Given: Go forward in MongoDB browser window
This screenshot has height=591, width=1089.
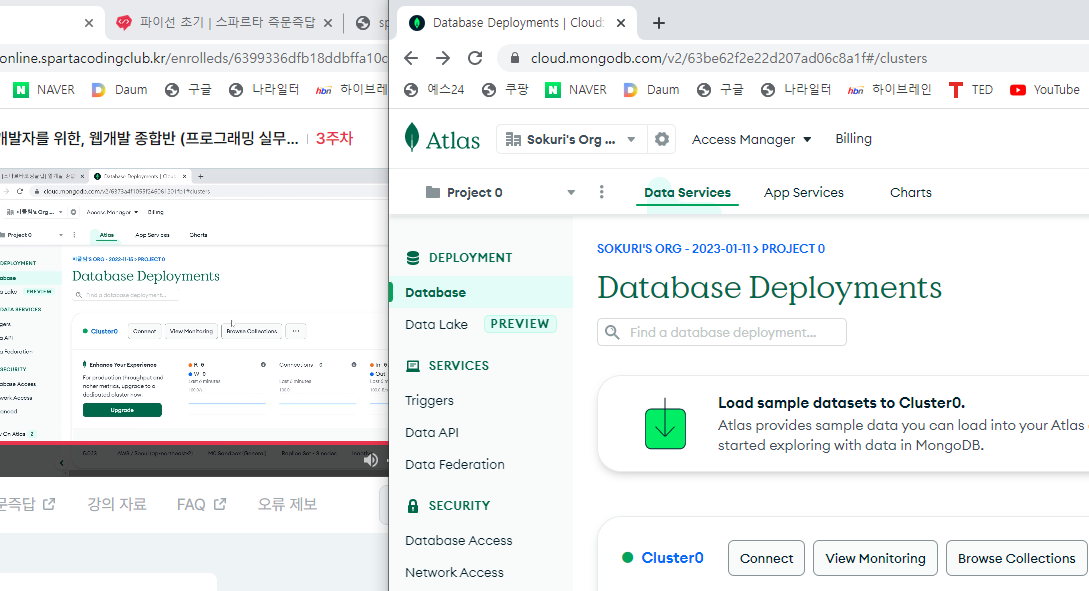Looking at the screenshot, I should [x=443, y=58].
